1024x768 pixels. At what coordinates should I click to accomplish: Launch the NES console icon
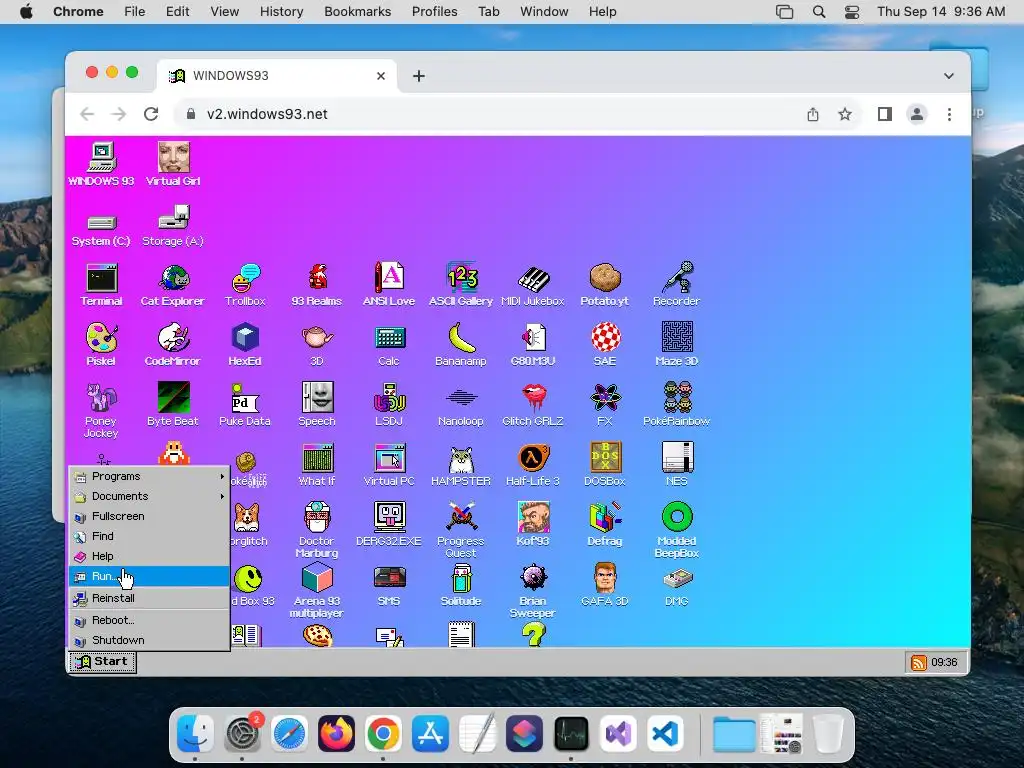point(677,465)
